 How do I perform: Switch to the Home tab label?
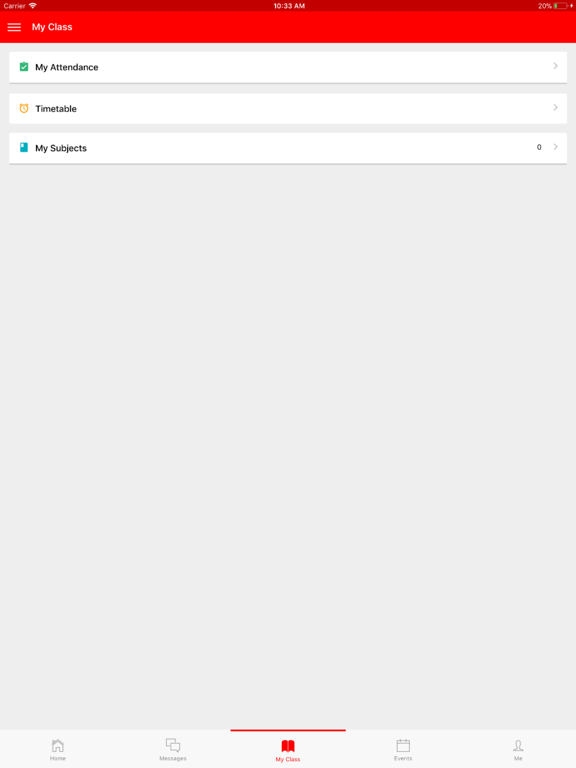click(x=58, y=758)
